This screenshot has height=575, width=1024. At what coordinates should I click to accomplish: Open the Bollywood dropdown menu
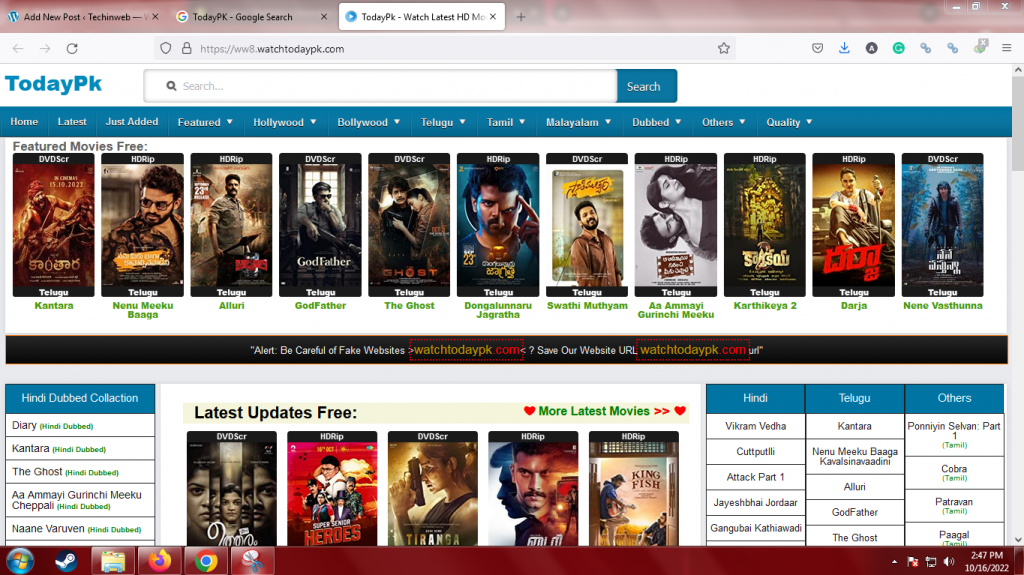[368, 122]
